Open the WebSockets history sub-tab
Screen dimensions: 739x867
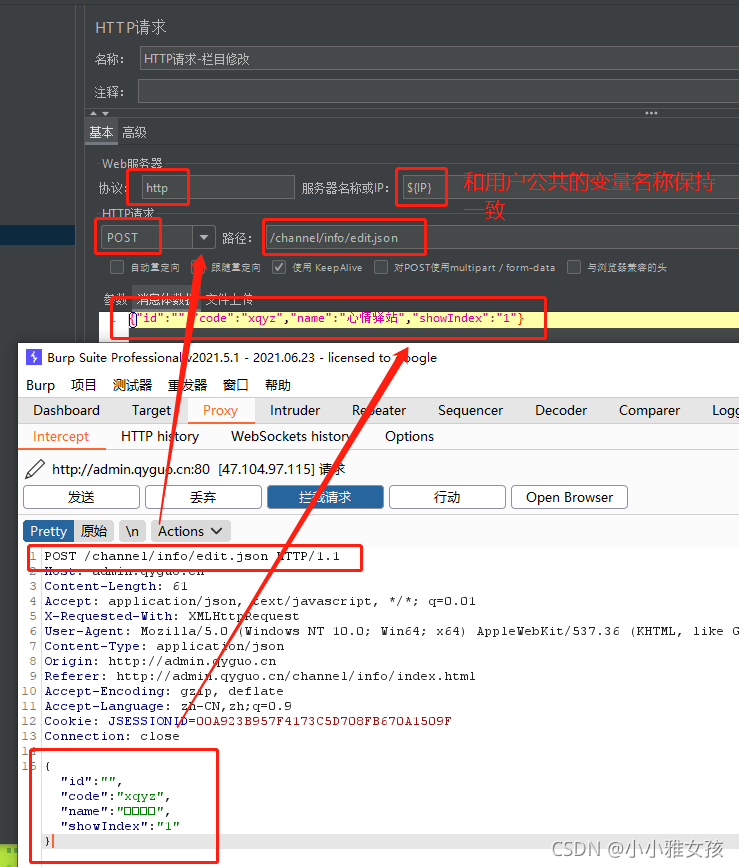(x=291, y=436)
